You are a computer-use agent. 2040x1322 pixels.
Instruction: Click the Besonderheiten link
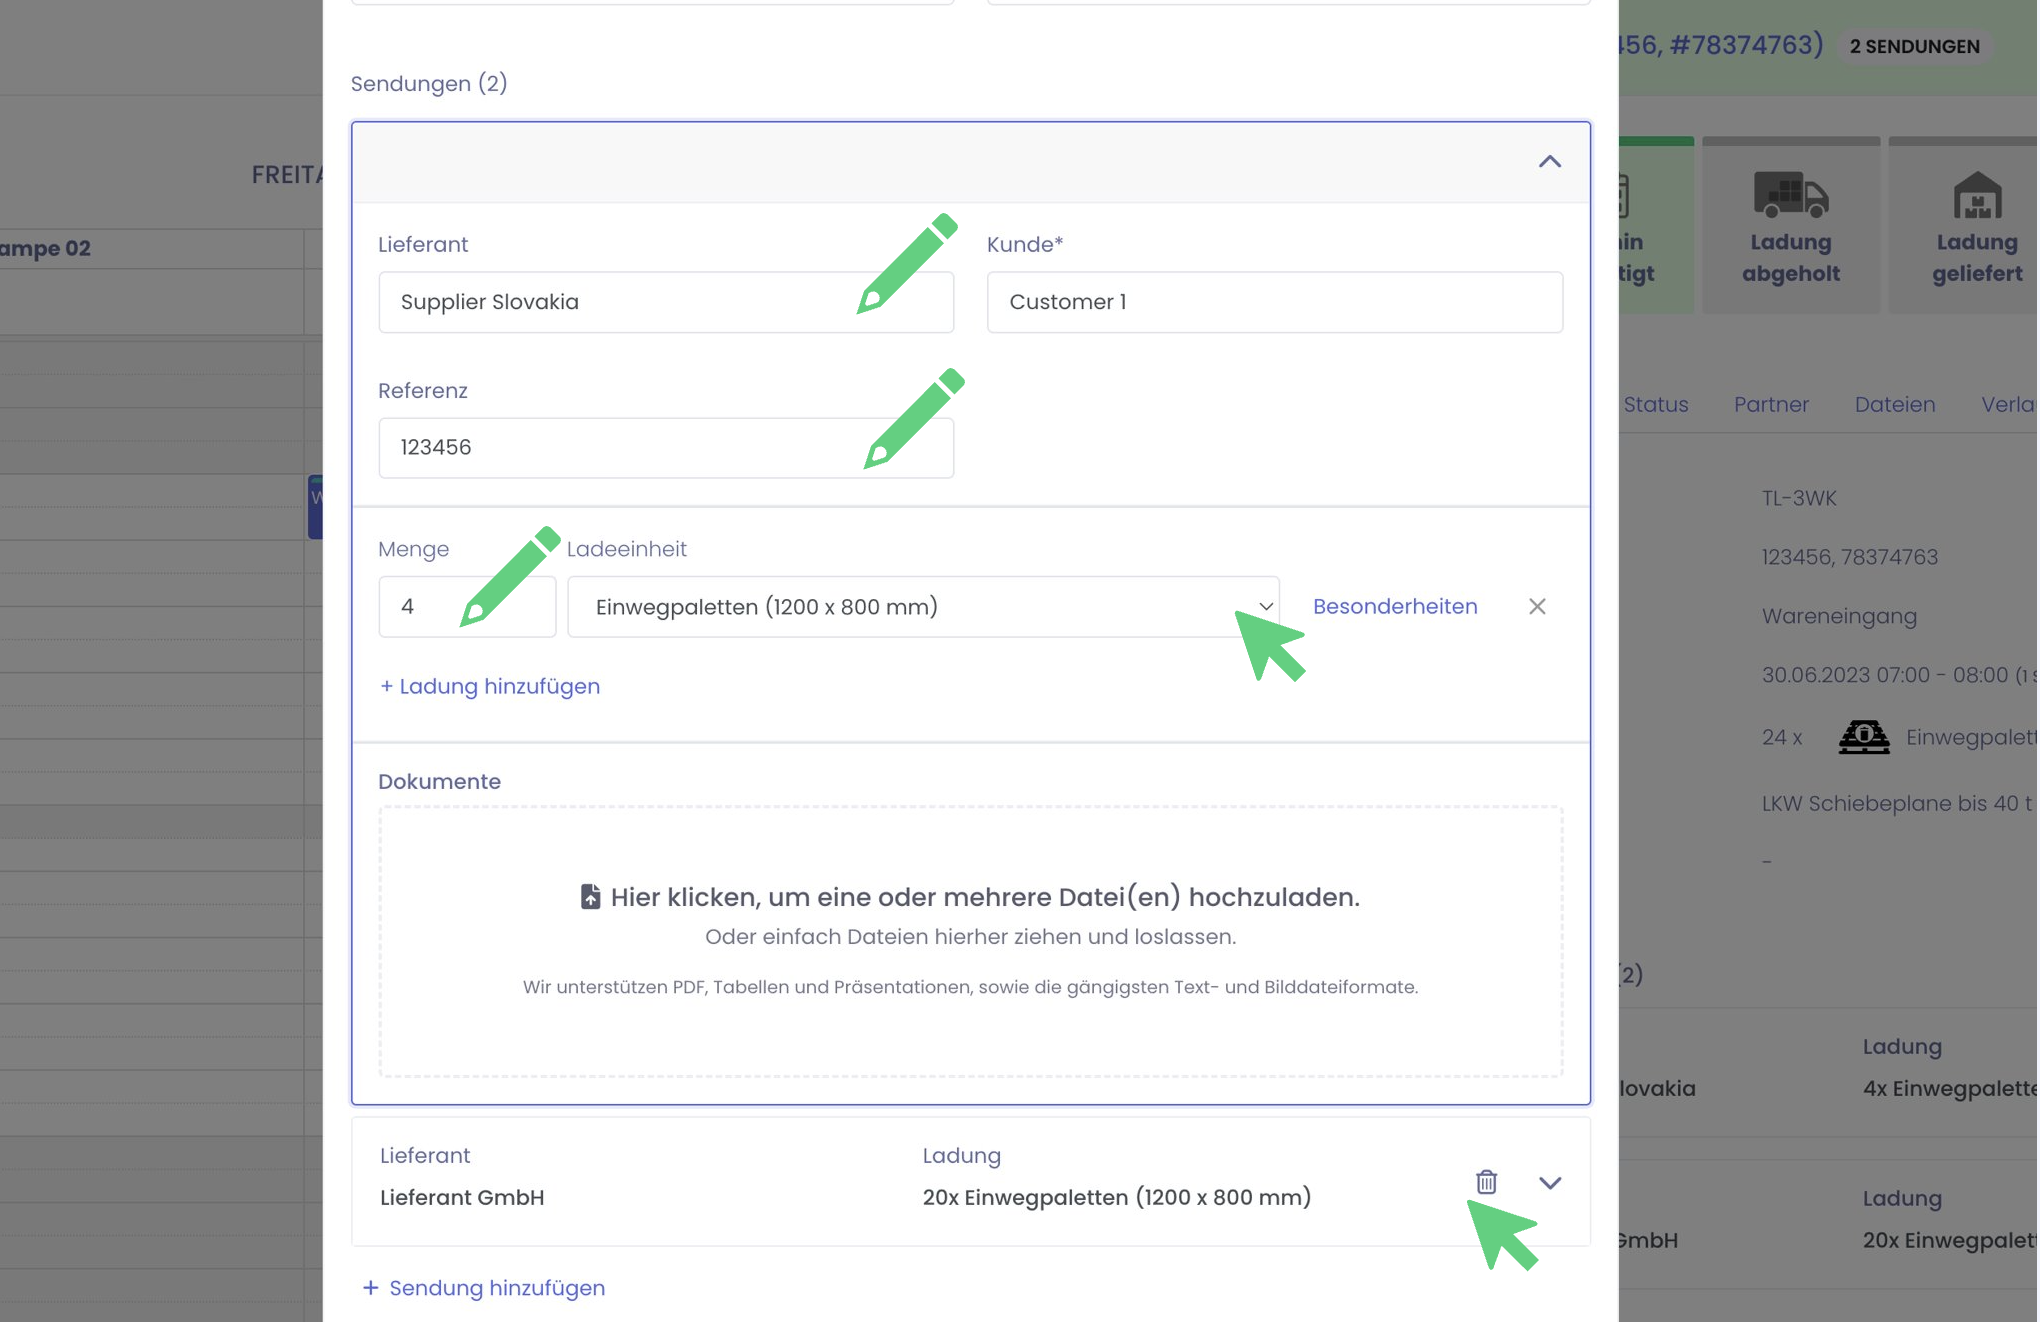(x=1394, y=606)
